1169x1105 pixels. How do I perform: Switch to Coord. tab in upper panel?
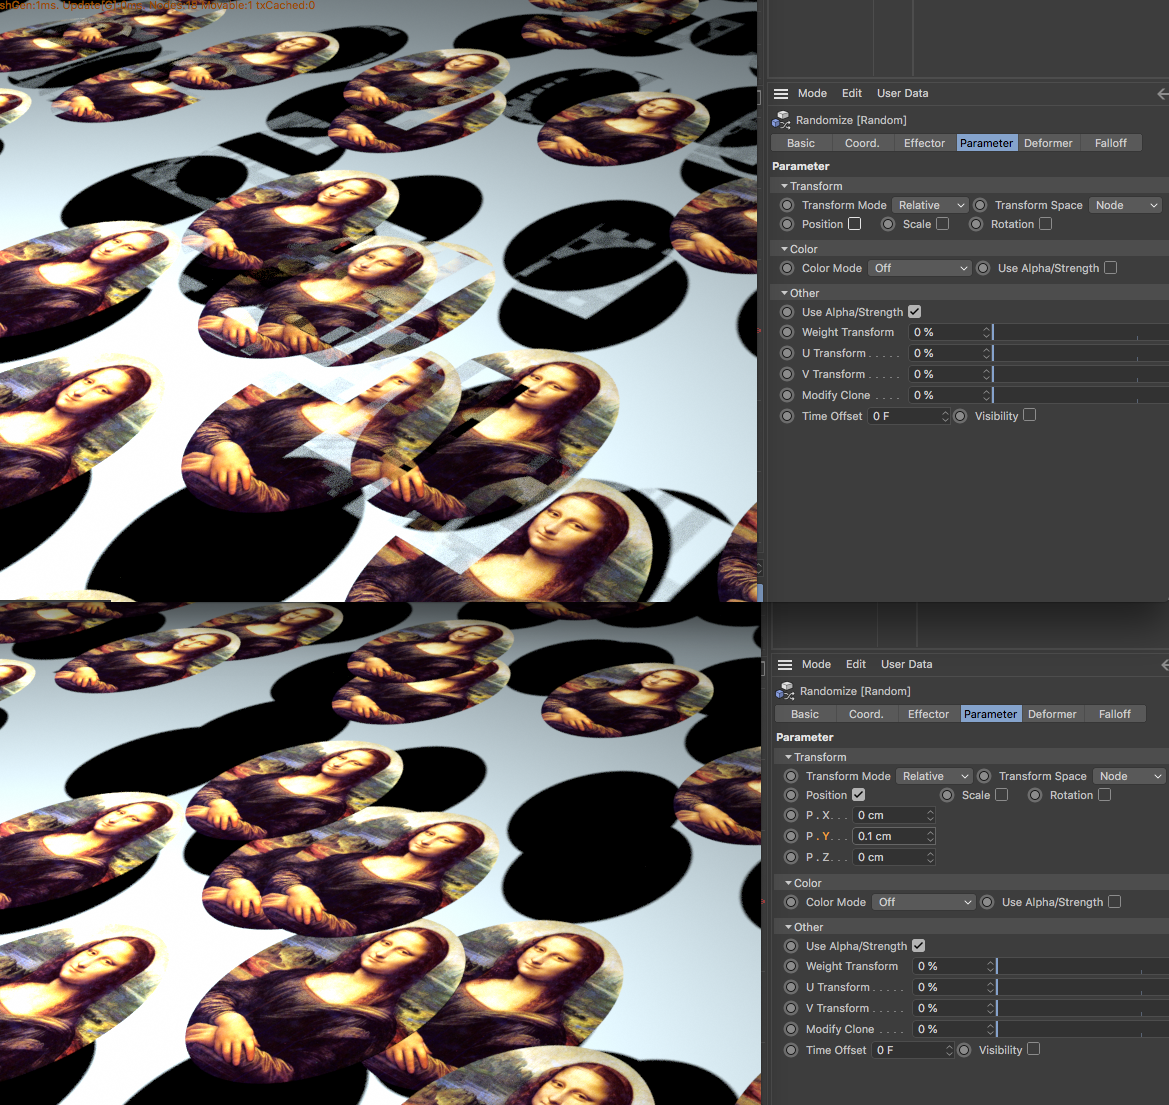(862, 143)
